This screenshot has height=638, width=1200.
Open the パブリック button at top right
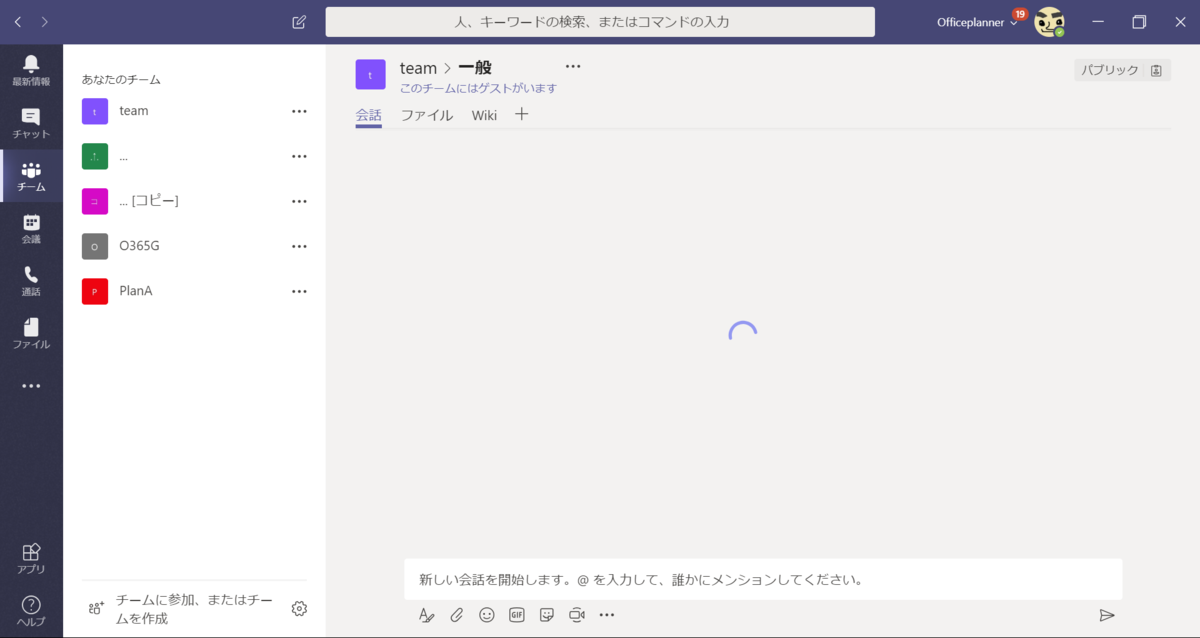coord(1108,69)
